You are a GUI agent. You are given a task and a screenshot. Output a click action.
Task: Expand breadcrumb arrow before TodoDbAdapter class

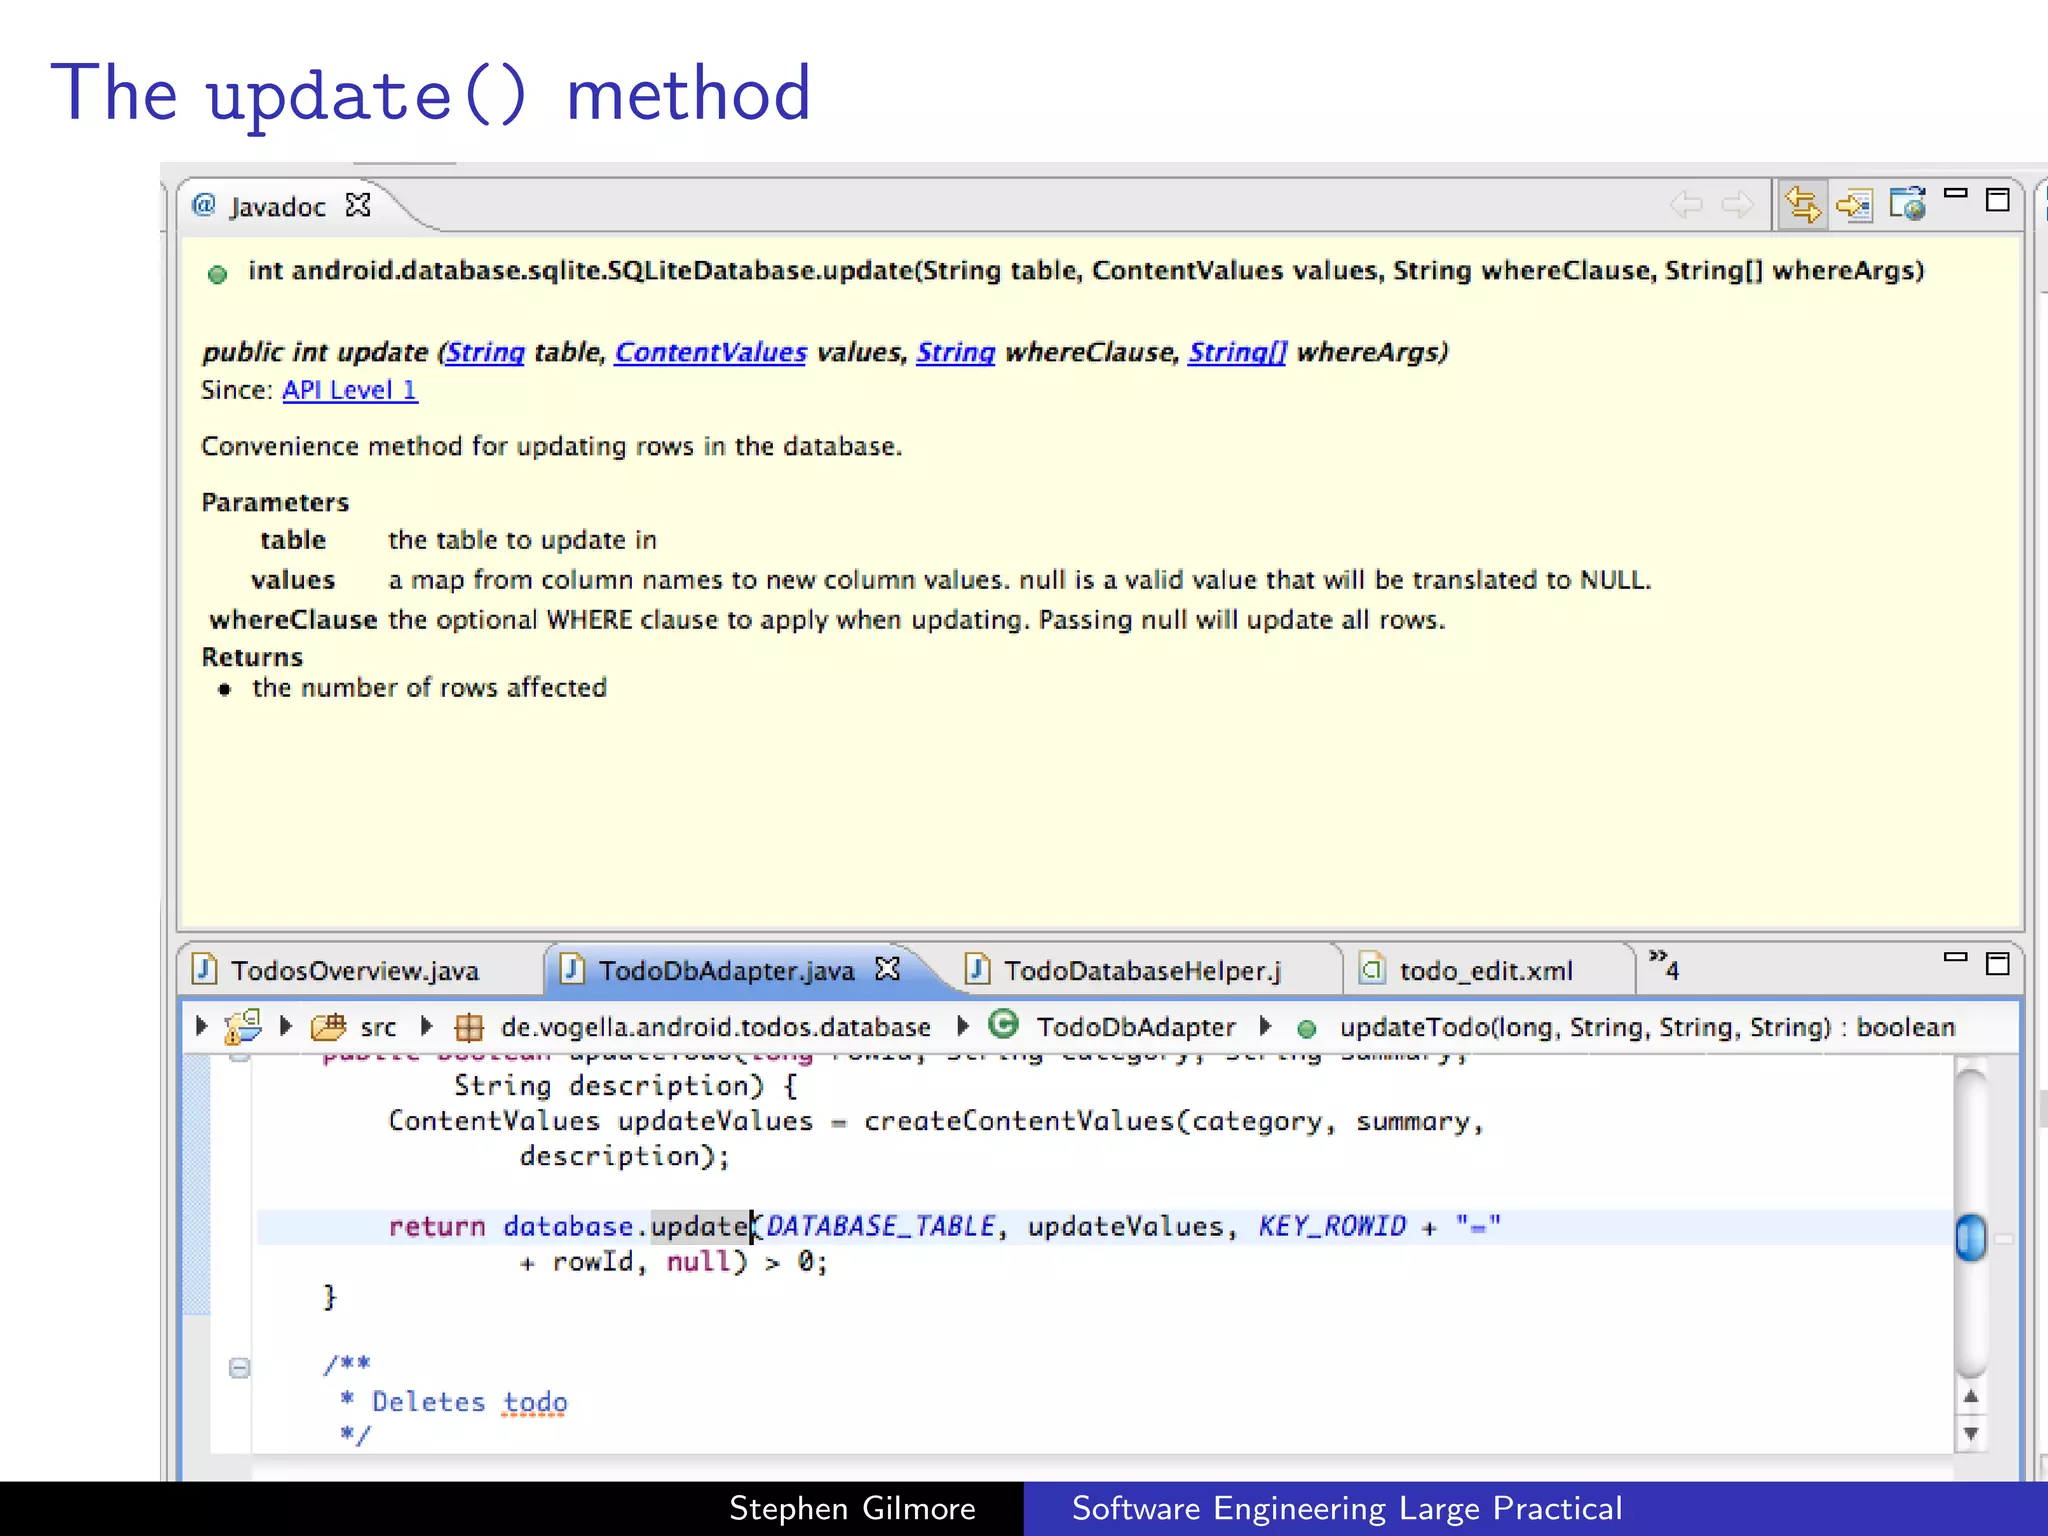[963, 1026]
